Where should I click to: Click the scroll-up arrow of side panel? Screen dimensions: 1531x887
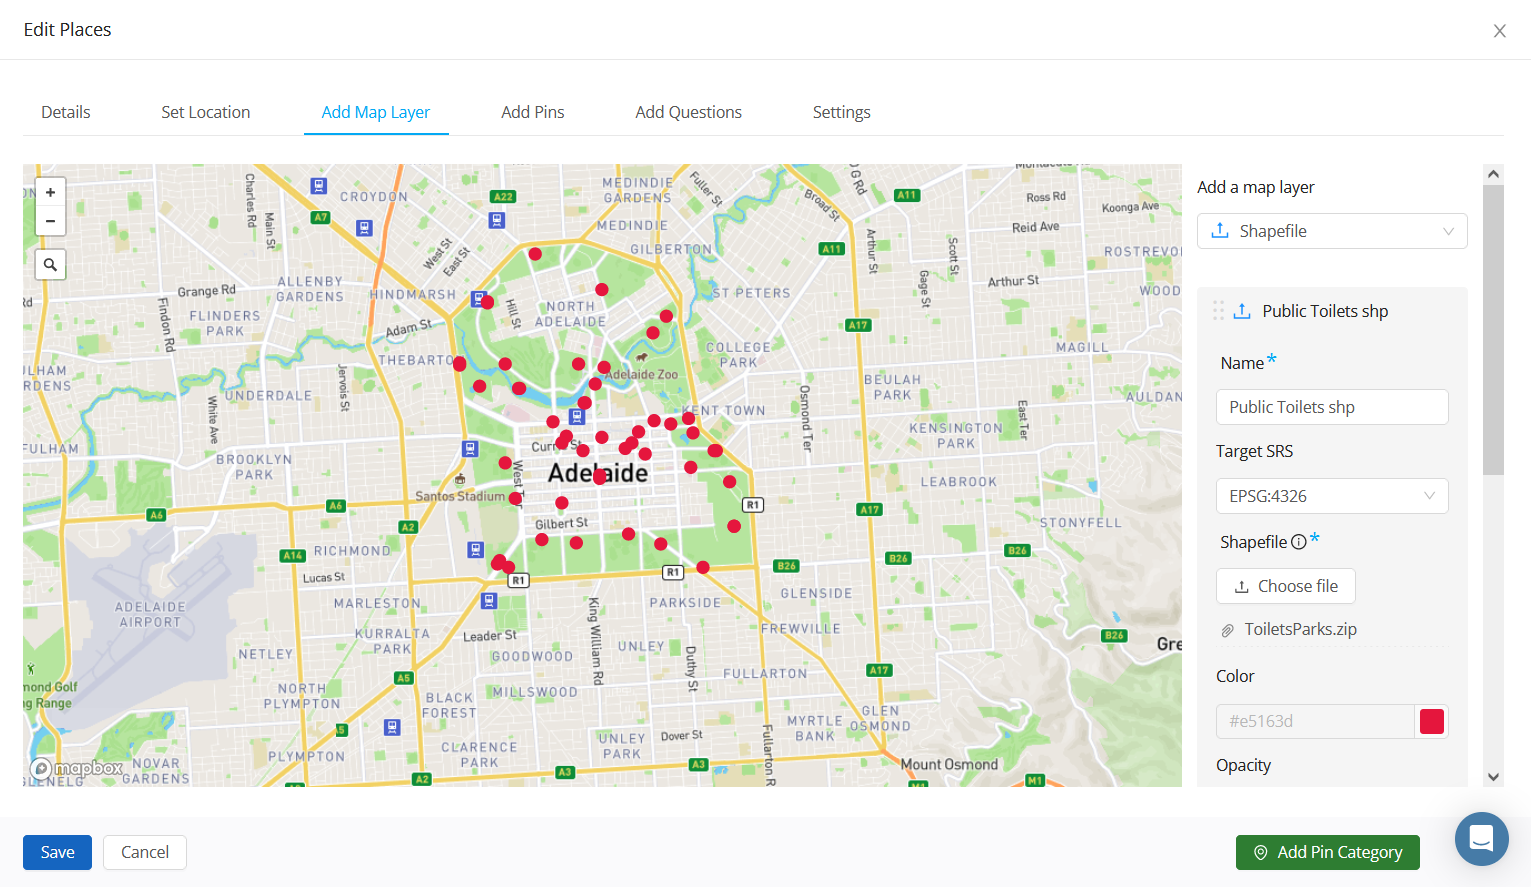[x=1493, y=174]
